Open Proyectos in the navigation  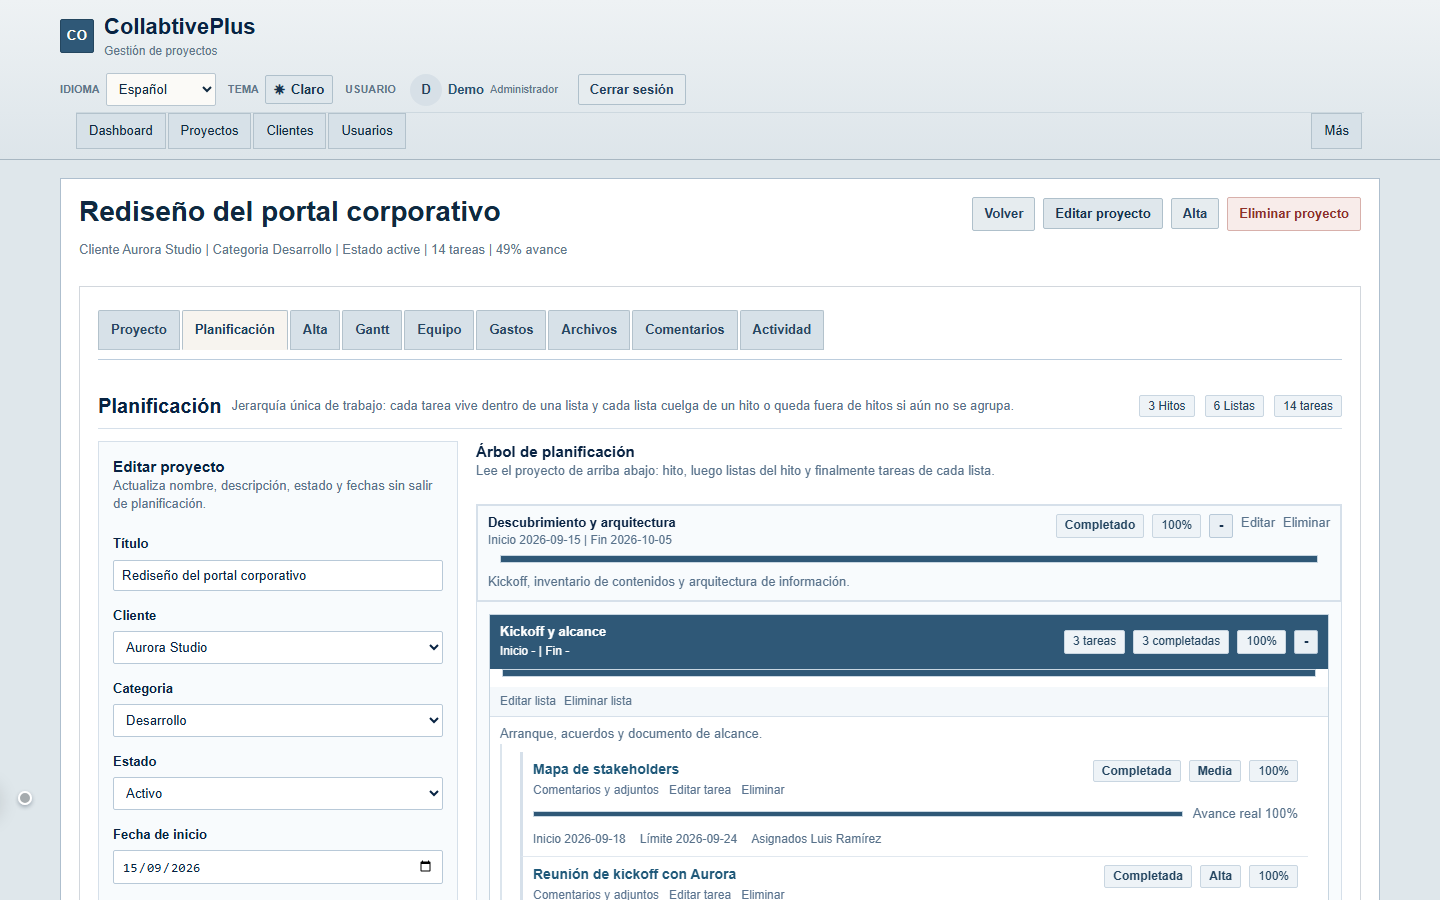[210, 131]
